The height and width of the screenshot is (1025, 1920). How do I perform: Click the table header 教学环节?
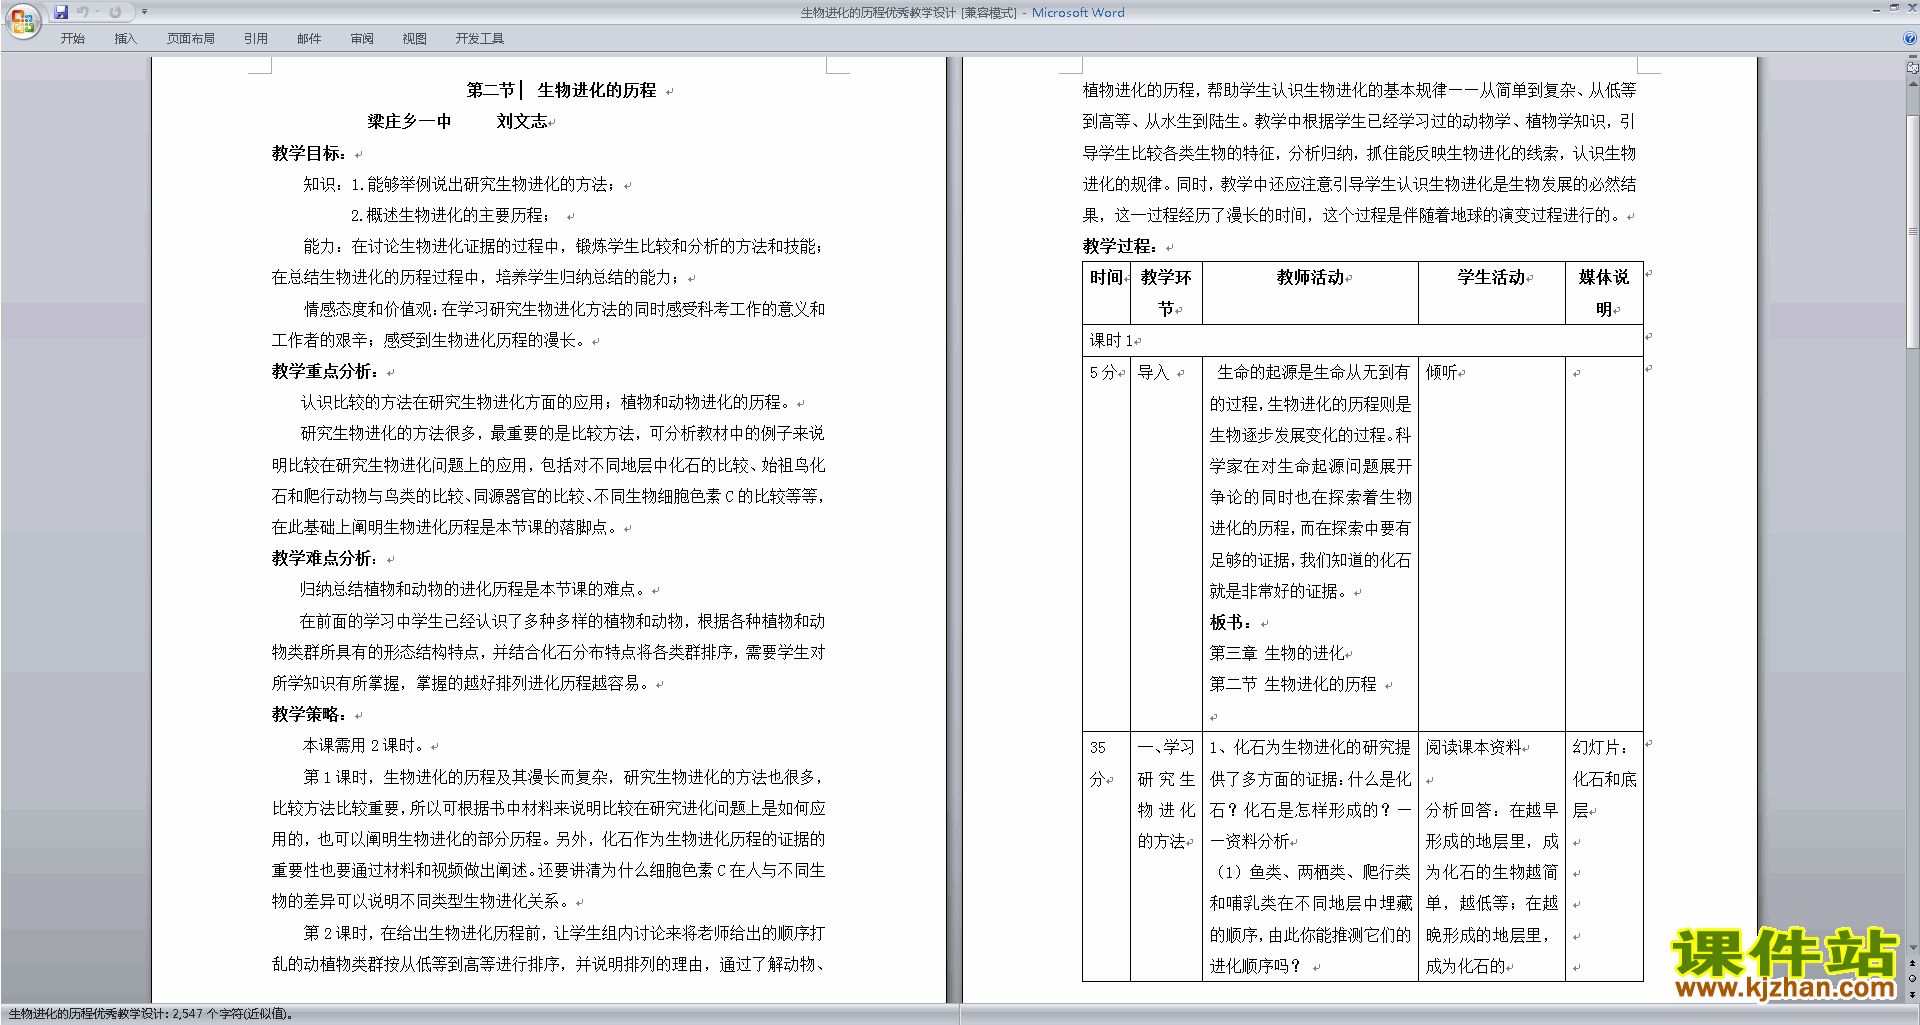(1166, 293)
